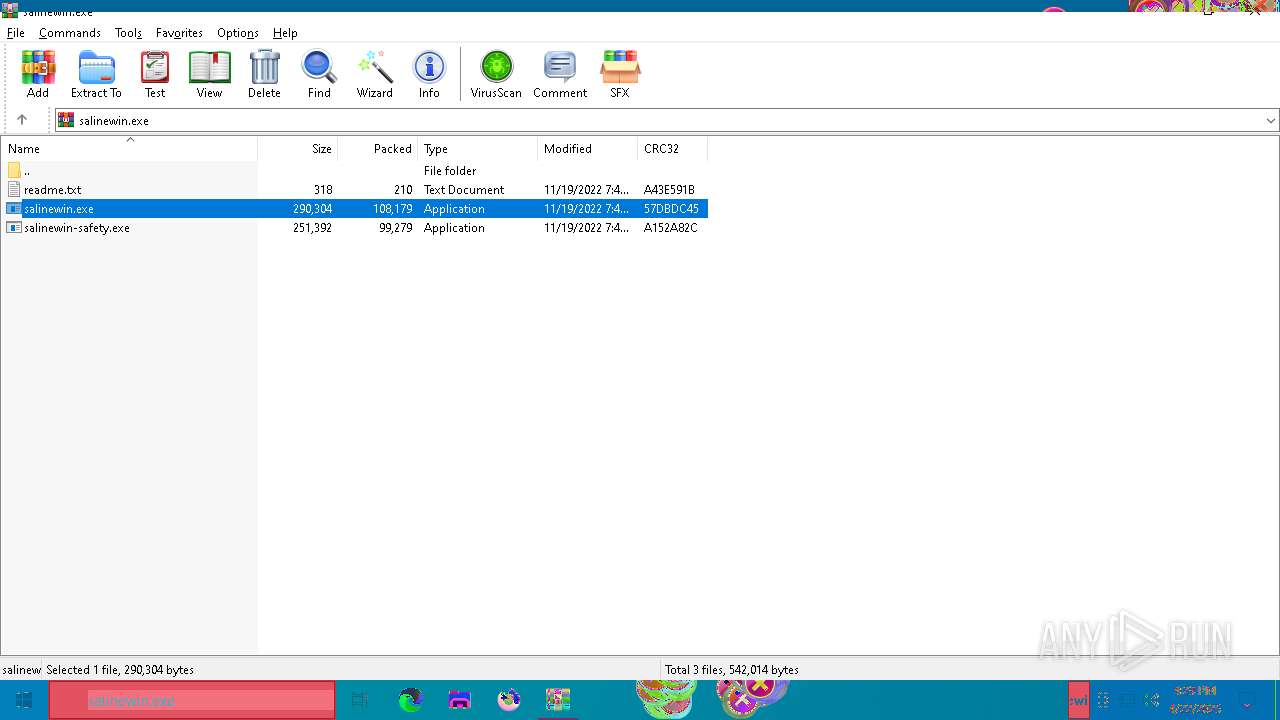Click the CRC32 value A43E591B
Viewport: 1280px width, 720px height.
[669, 190]
